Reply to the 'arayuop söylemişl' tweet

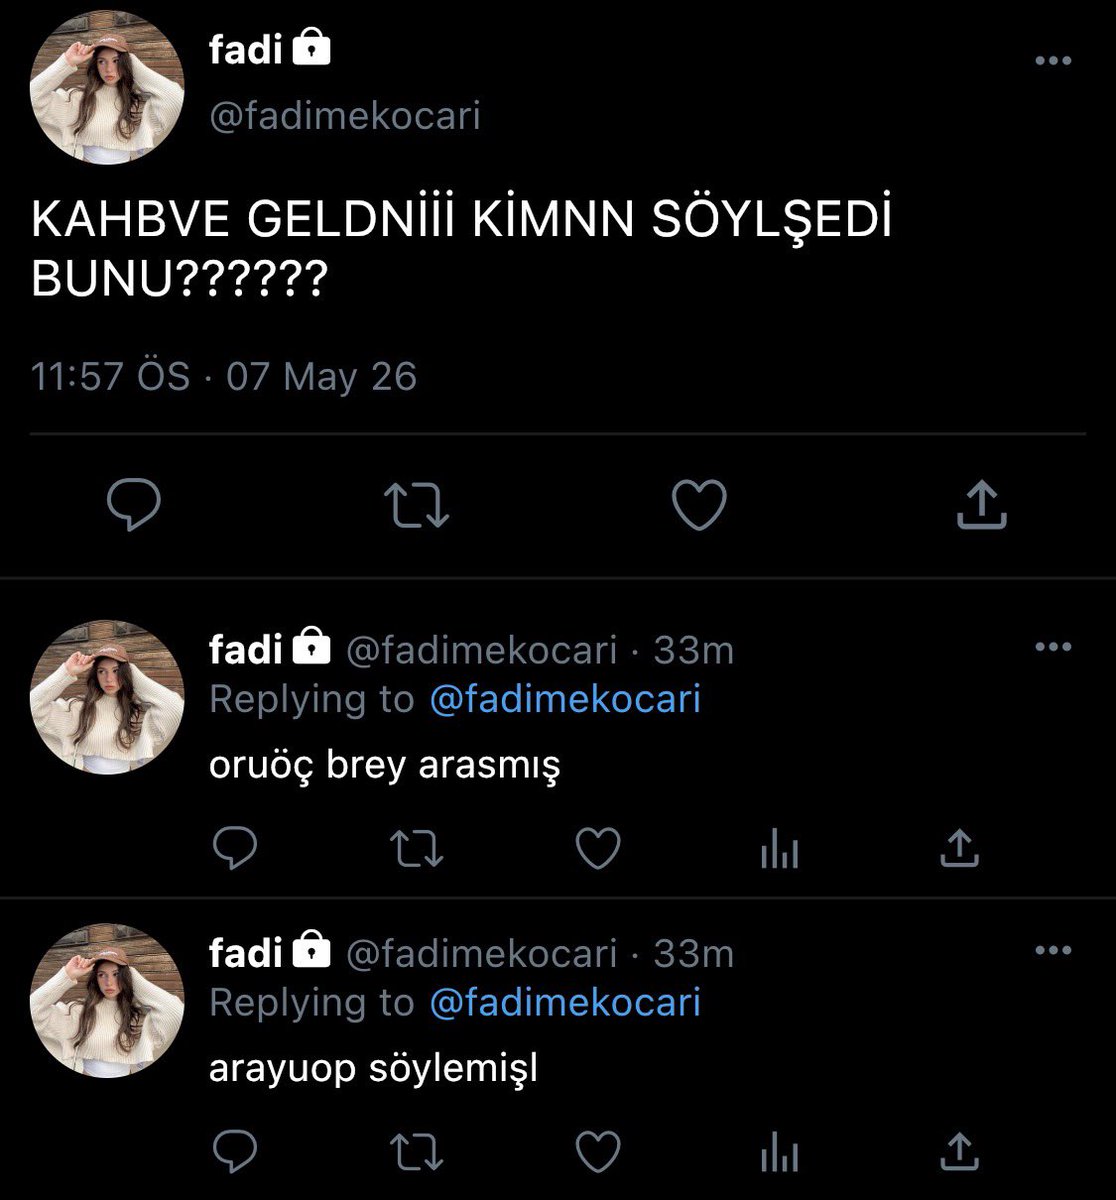coord(236,1152)
